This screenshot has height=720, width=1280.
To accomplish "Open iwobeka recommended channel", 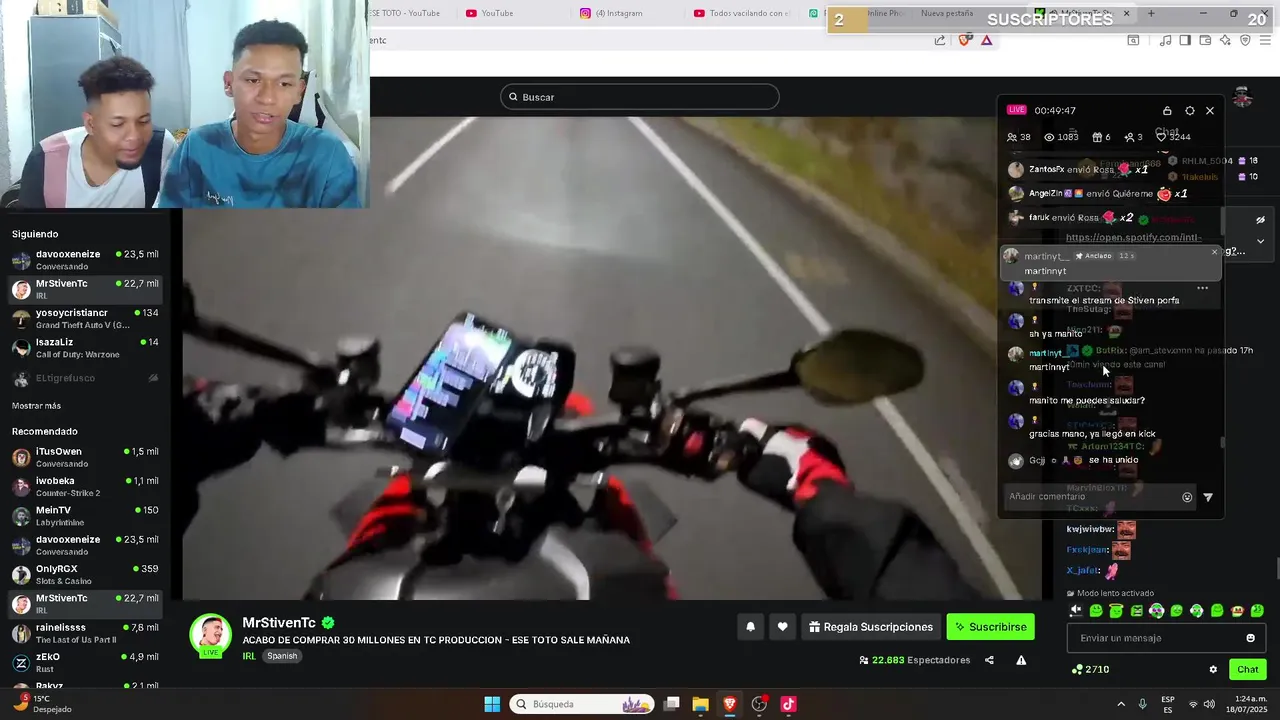I will click(x=85, y=486).
